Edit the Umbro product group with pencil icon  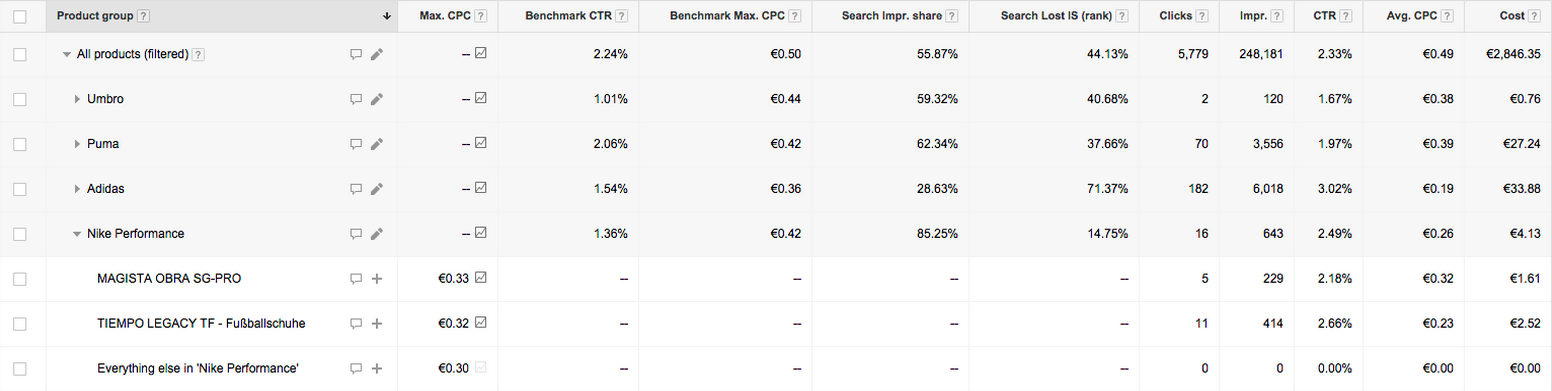pos(377,99)
